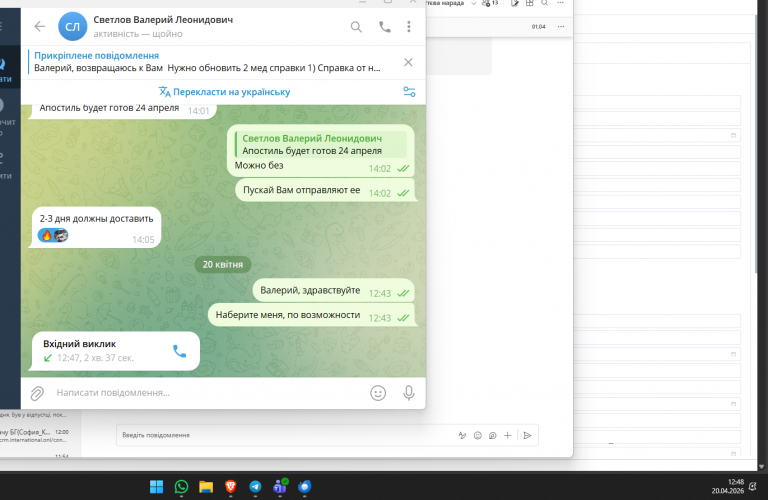This screenshot has width=768, height=500.
Task: Click the translate language icon
Action: click(165, 92)
